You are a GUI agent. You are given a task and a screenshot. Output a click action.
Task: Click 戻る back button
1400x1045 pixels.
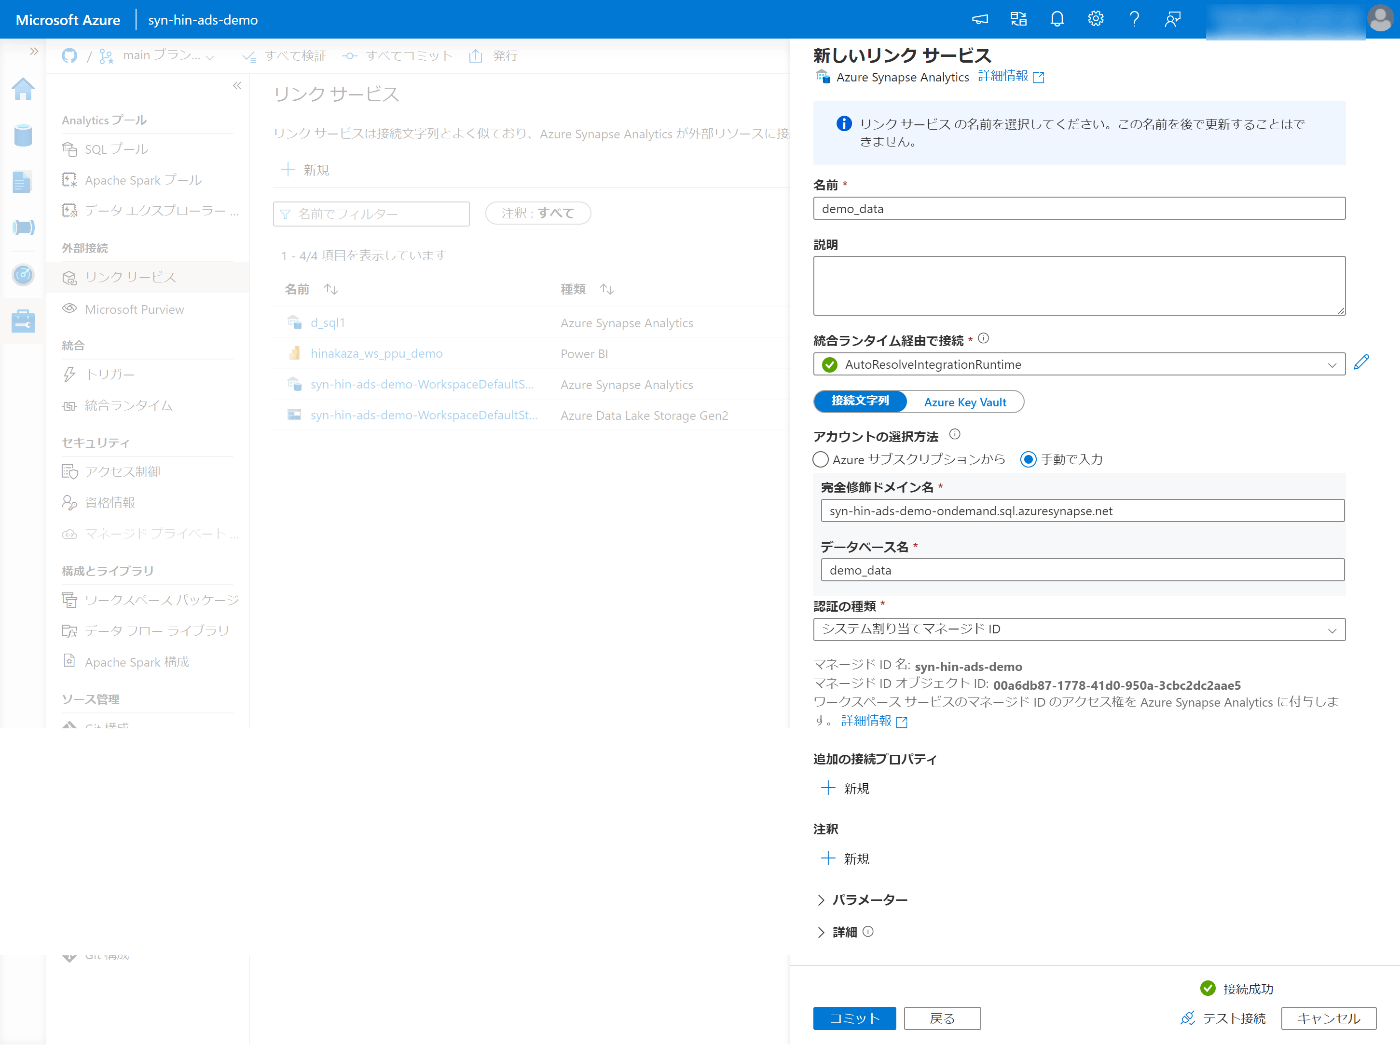[942, 1018]
